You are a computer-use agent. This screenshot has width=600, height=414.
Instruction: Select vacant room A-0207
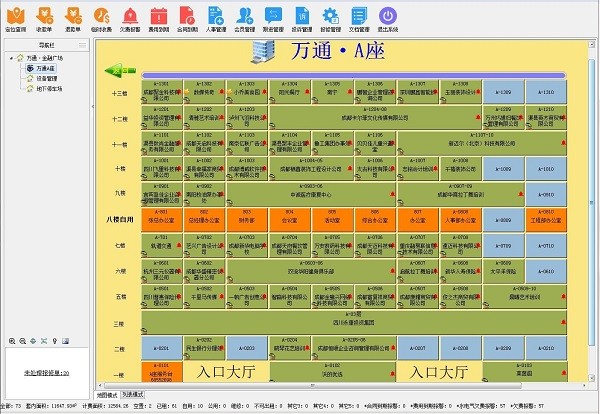[417, 348]
